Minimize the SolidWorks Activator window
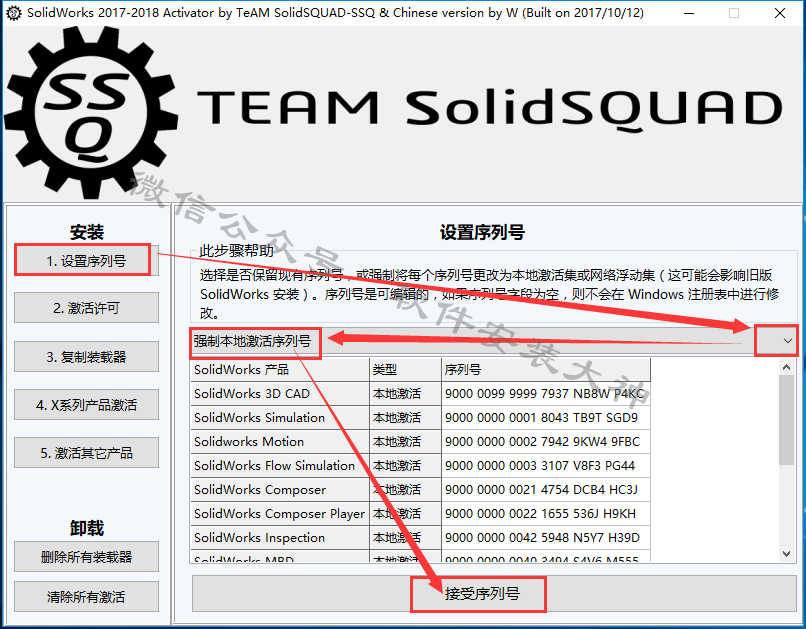 point(689,13)
